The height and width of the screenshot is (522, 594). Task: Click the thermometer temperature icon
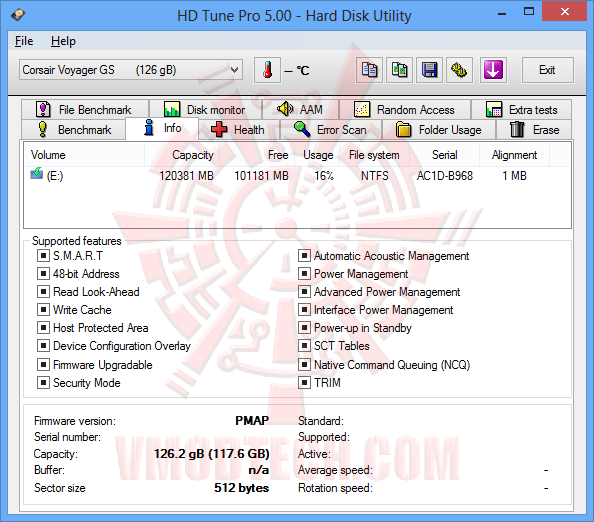(267, 70)
